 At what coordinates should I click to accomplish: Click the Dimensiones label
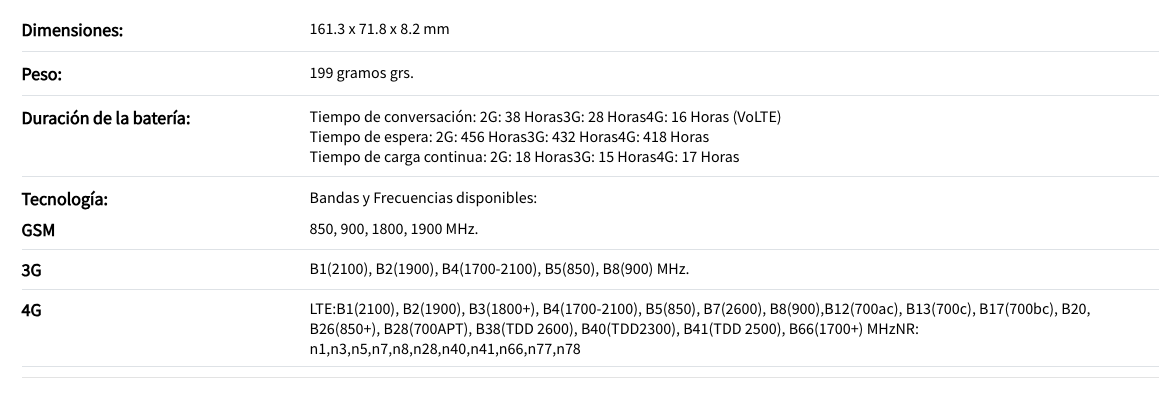click(72, 30)
